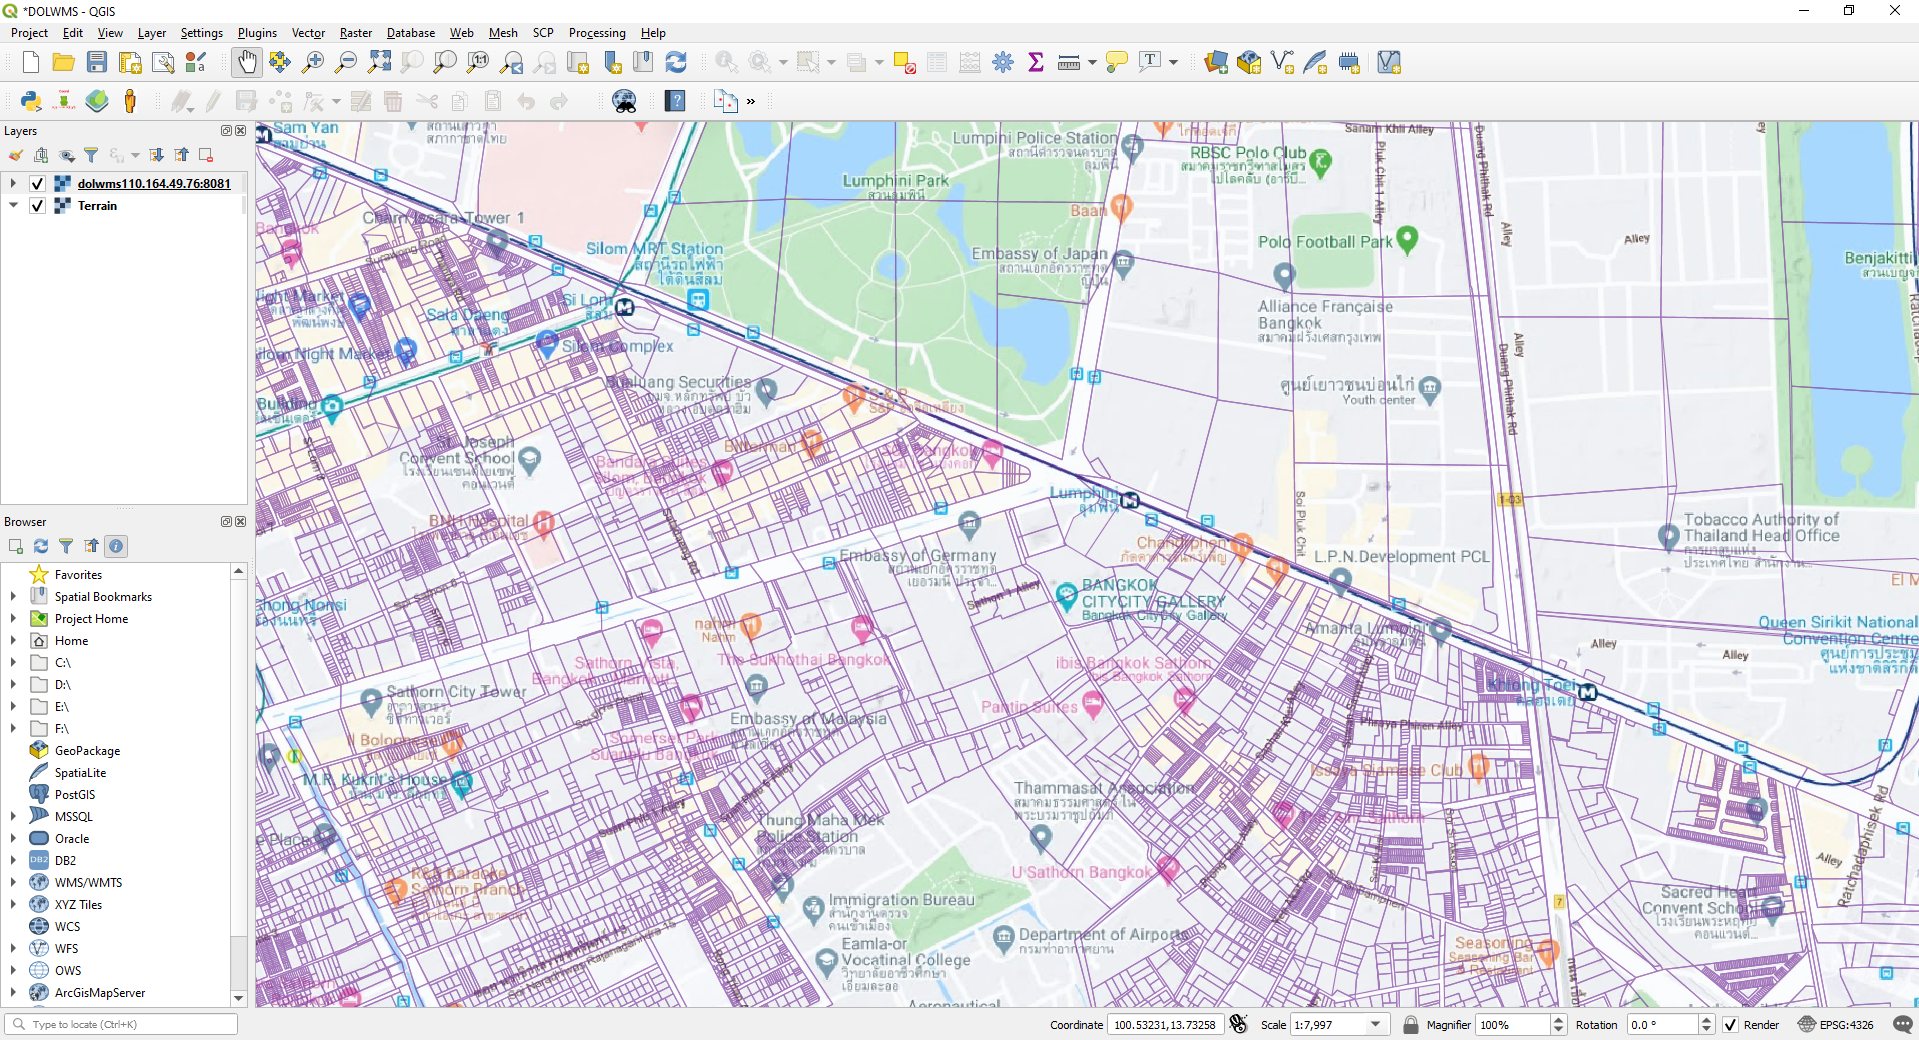Enable Browser properties widget info icon
Viewport: 1919px width, 1040px height.
116,546
